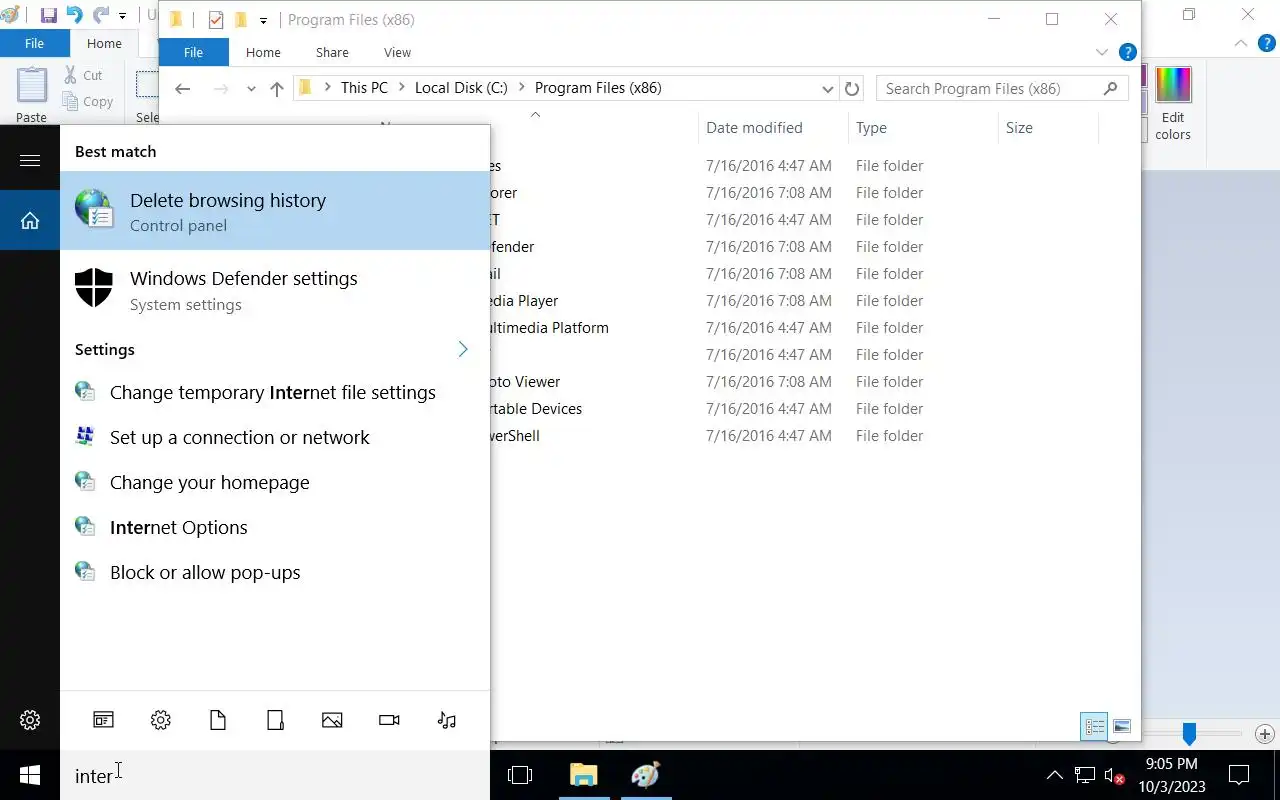Expand Local Disk (C:) breadcrumb chevron
1280x800 pixels.
[521, 88]
